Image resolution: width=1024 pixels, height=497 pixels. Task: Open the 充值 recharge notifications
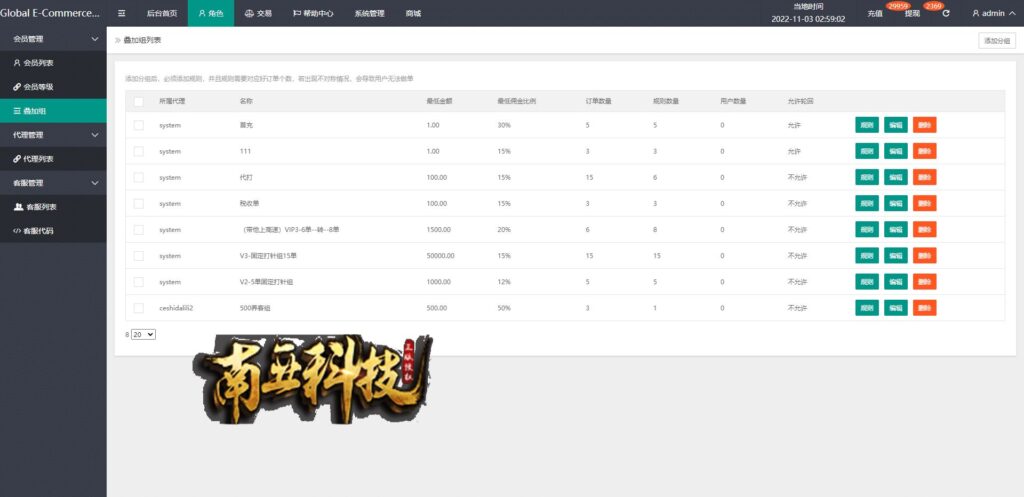click(x=875, y=13)
